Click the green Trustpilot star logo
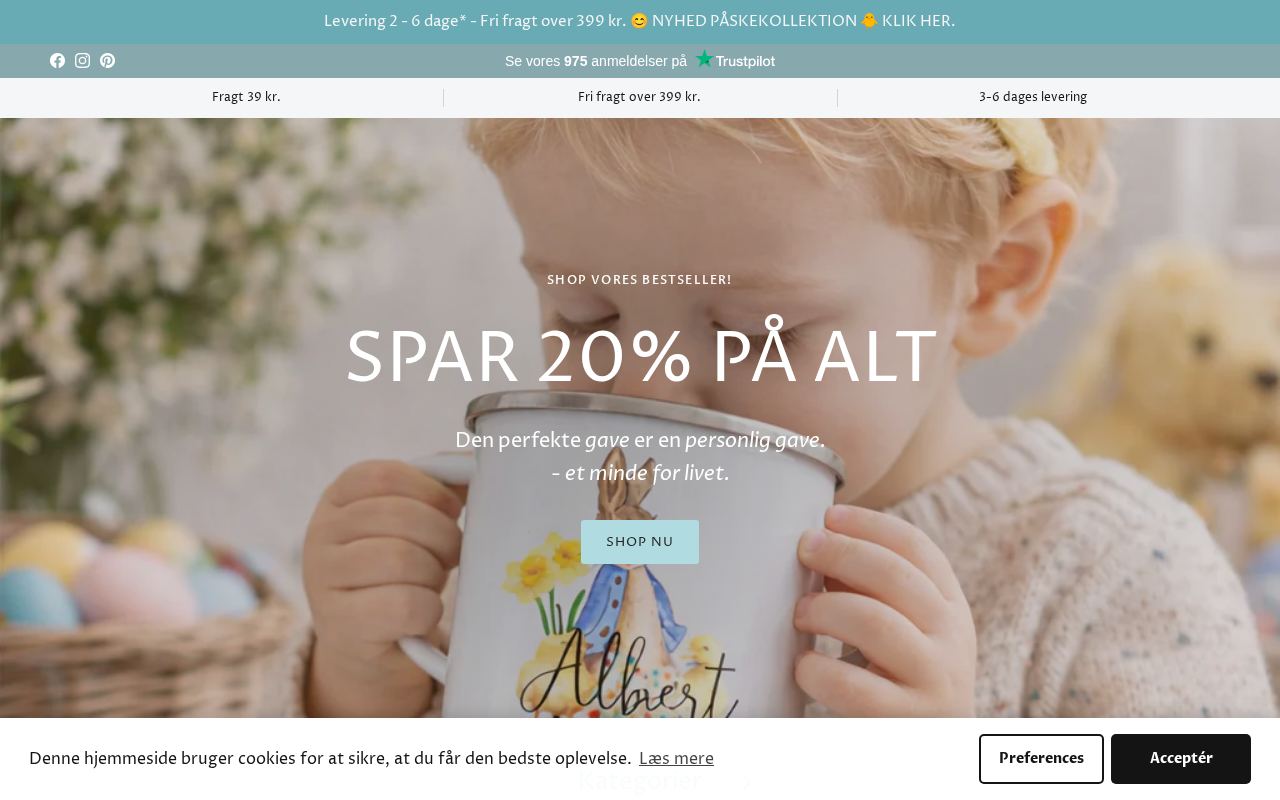 [704, 59]
